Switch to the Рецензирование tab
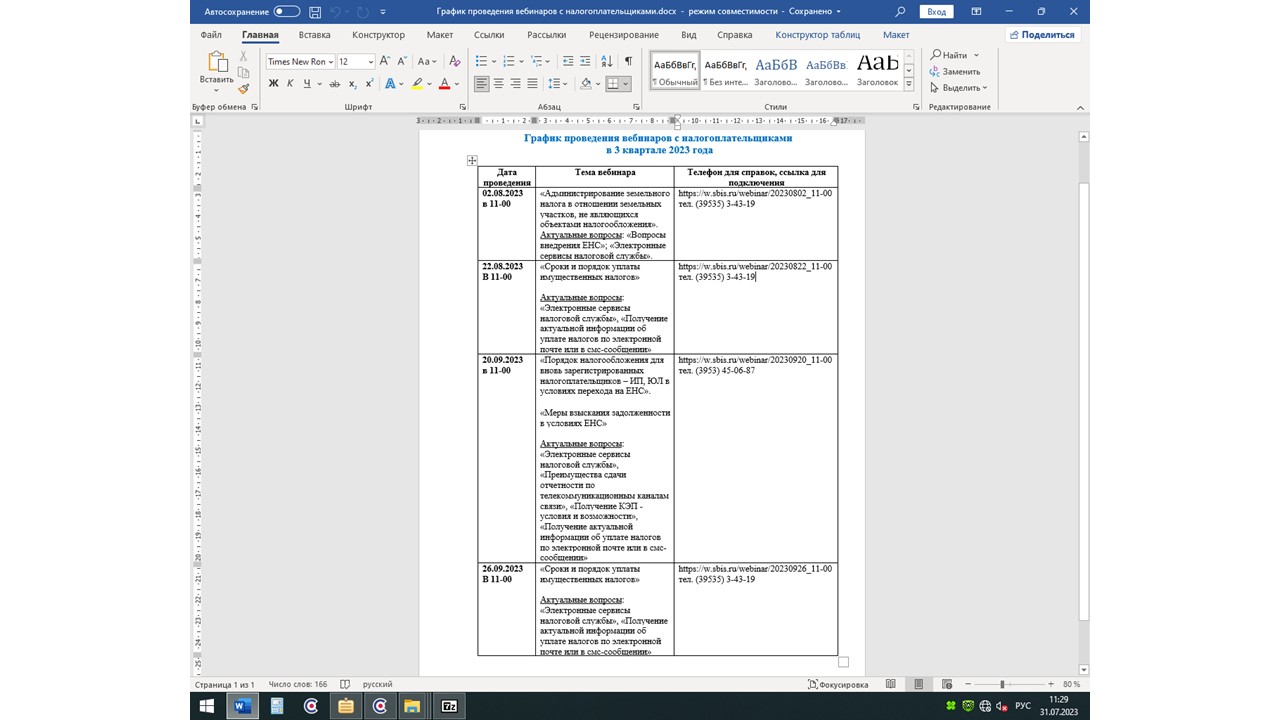 pos(624,35)
